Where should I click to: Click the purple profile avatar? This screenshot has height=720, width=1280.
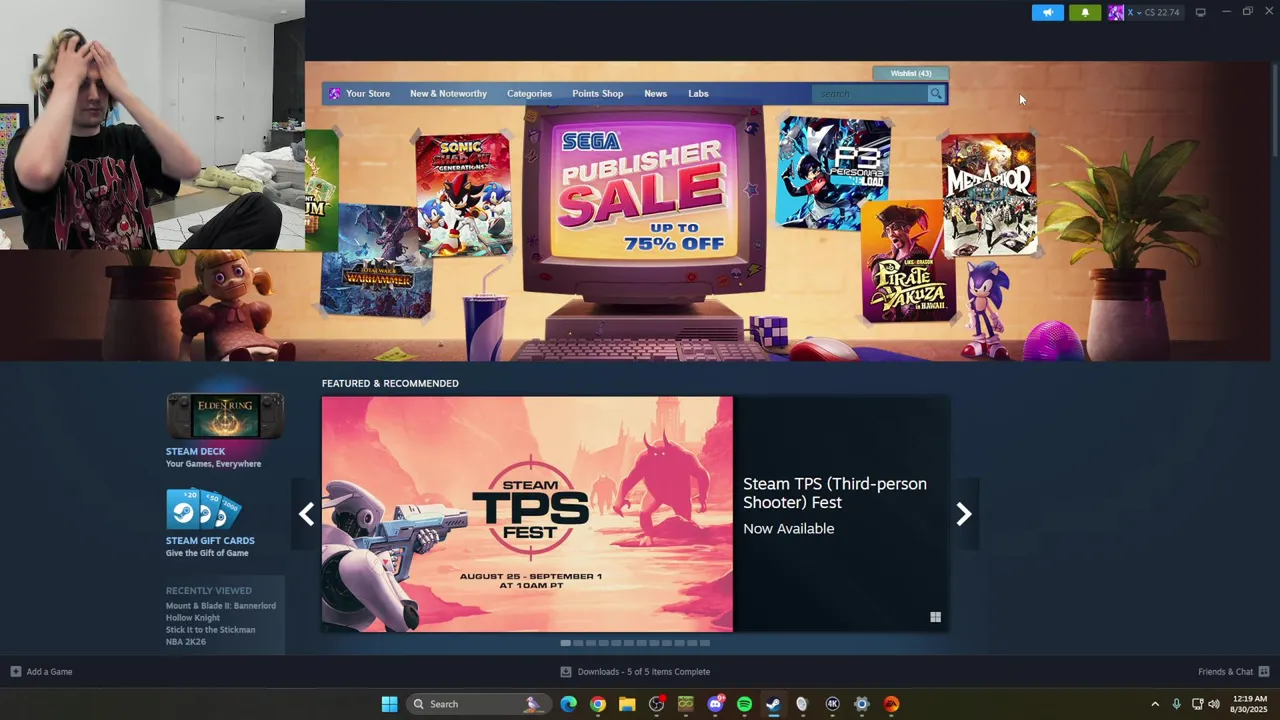(x=1115, y=13)
